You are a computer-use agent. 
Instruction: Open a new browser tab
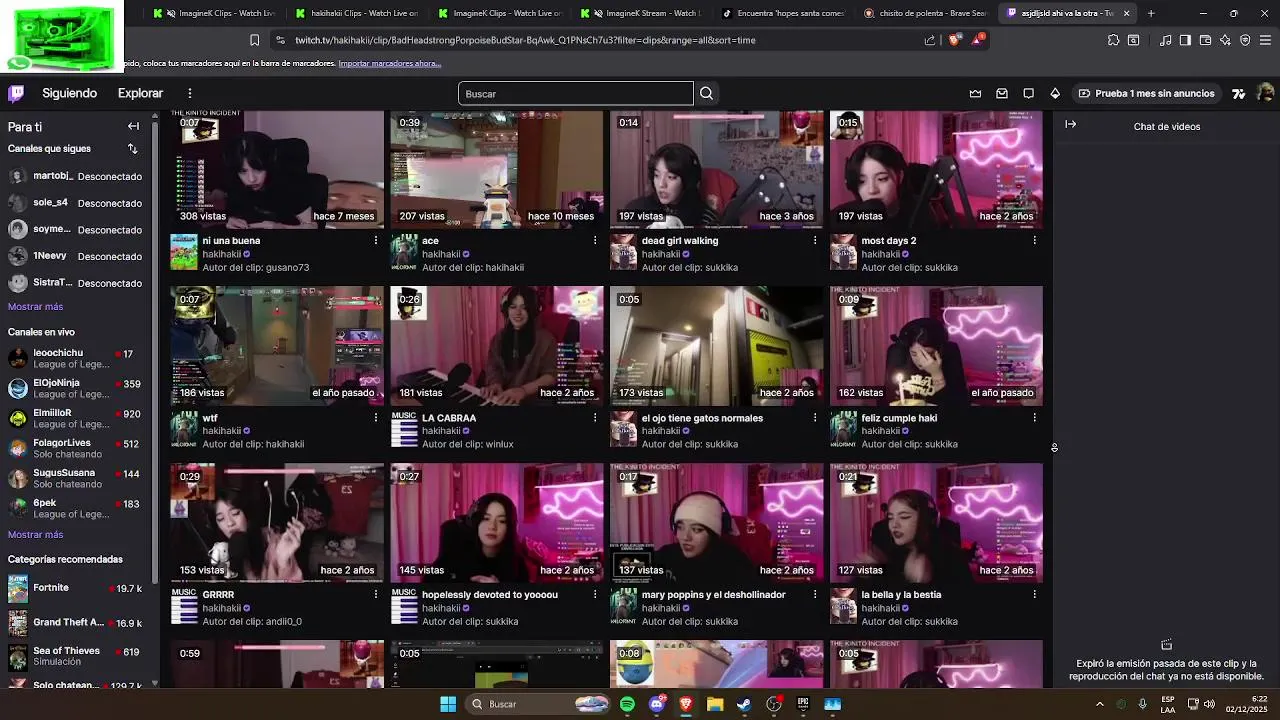pos(1151,13)
